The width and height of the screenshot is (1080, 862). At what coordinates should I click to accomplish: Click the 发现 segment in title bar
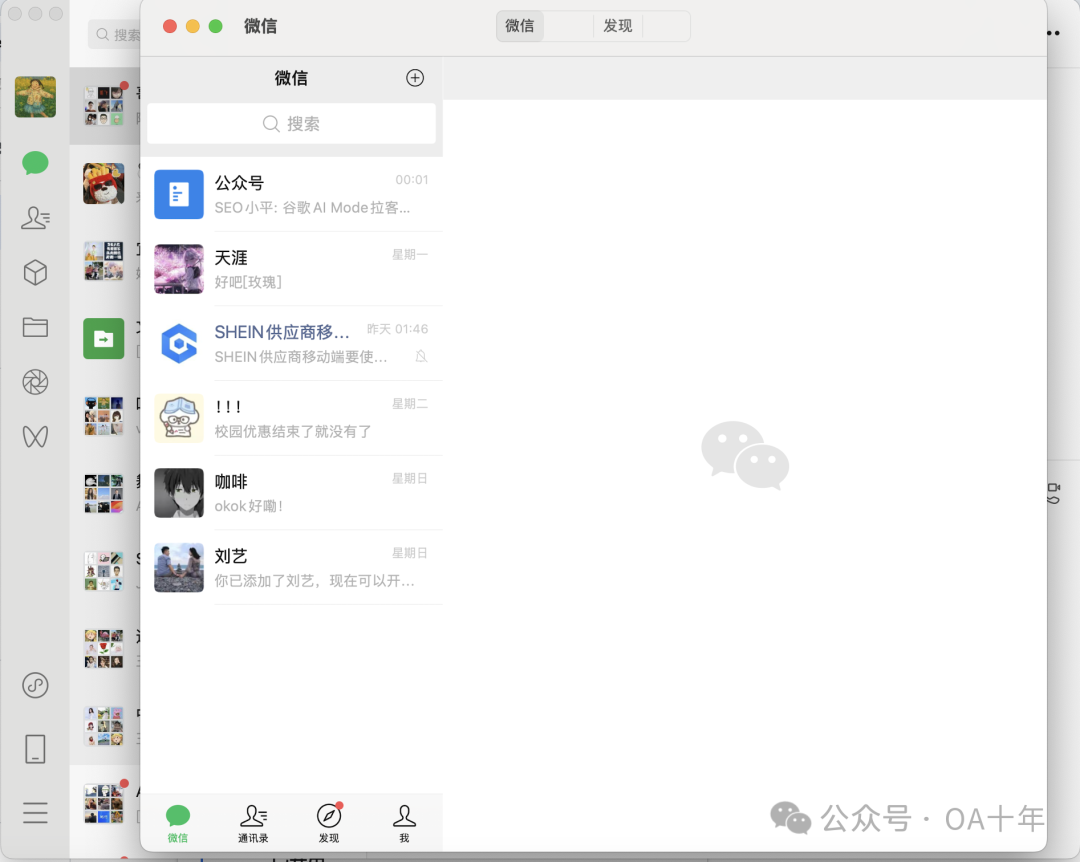[x=618, y=25]
